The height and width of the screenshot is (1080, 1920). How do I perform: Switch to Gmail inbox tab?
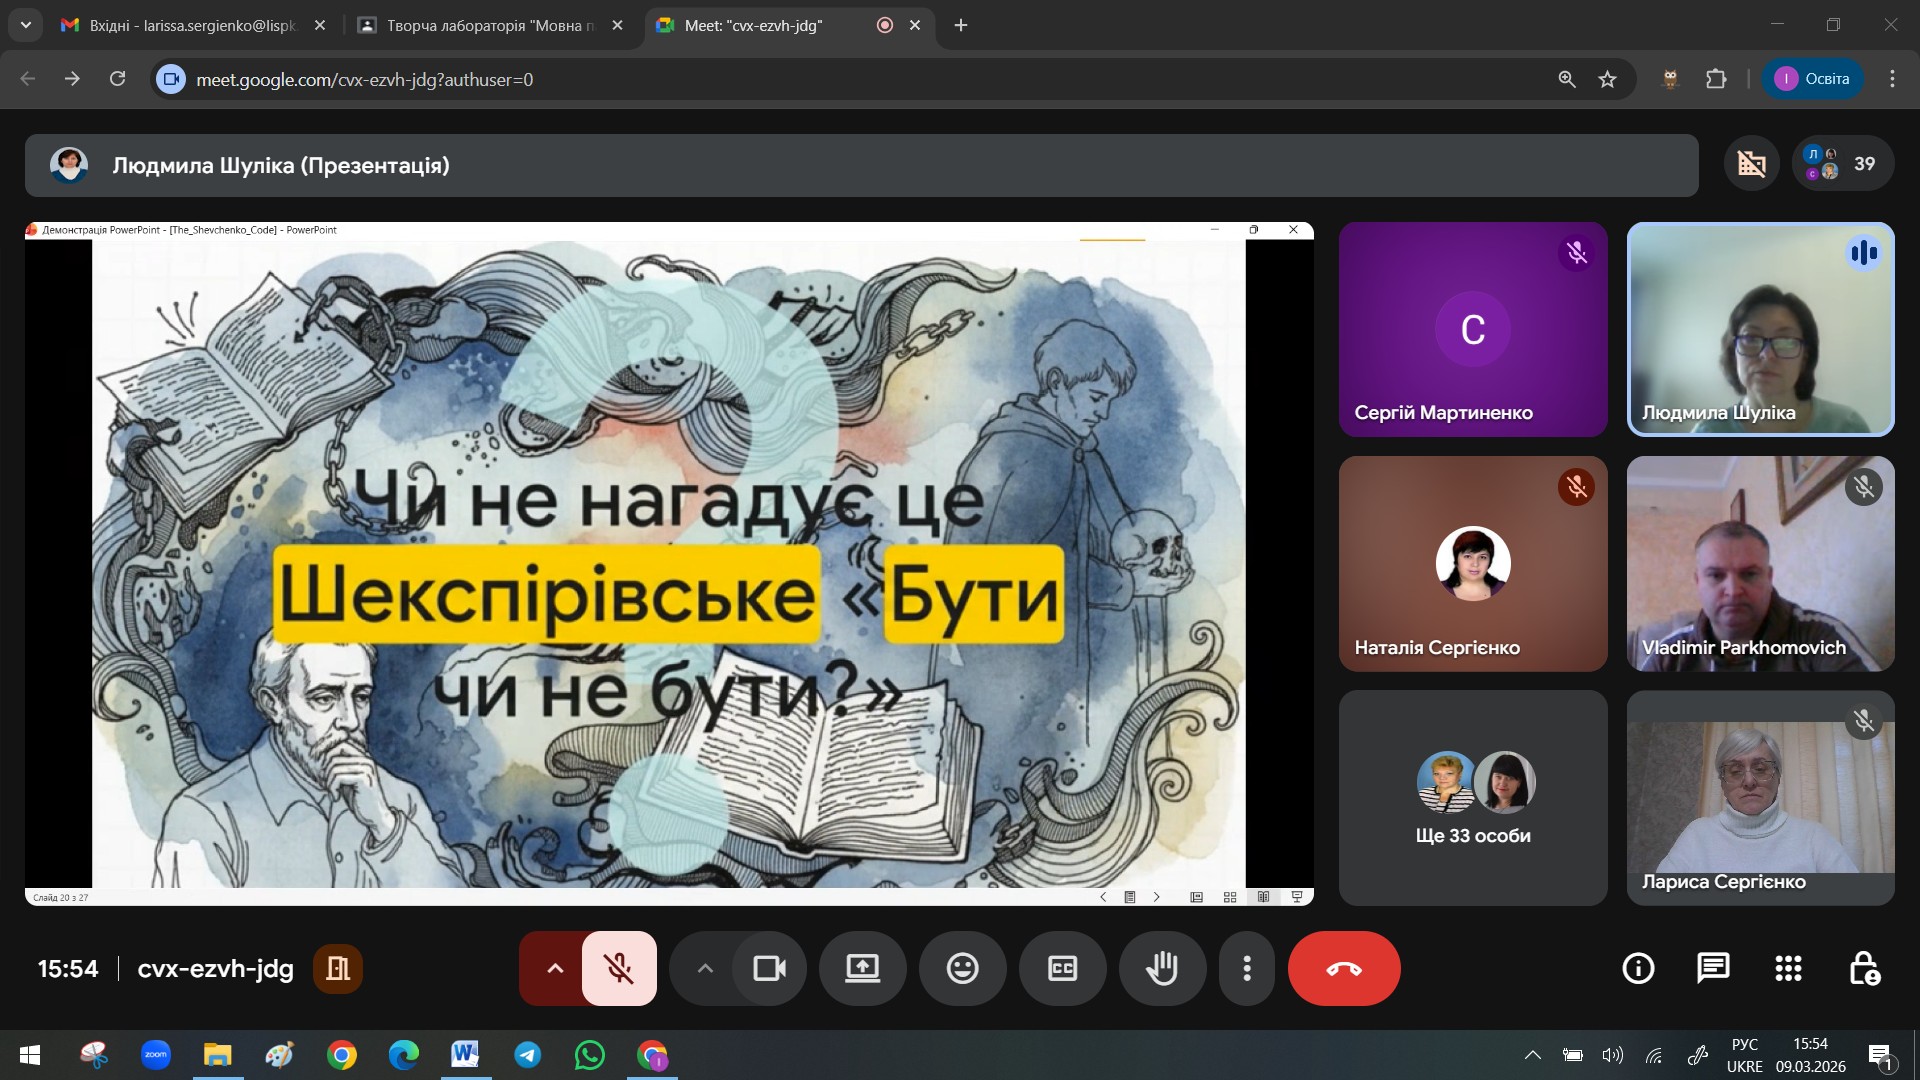192,25
